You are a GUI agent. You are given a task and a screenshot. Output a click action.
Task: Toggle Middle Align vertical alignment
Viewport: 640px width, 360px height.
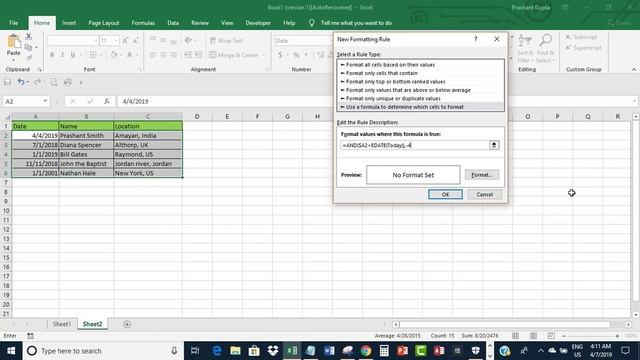click(x=163, y=40)
